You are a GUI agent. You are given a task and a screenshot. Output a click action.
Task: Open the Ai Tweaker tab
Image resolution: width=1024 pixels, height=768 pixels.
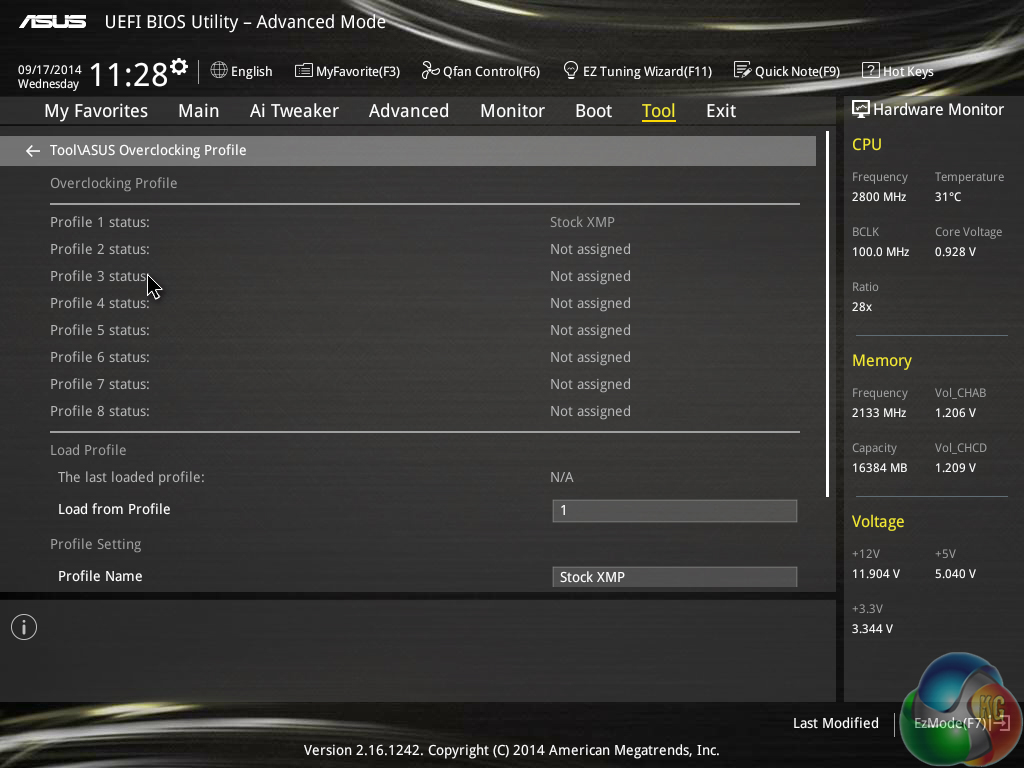click(294, 111)
